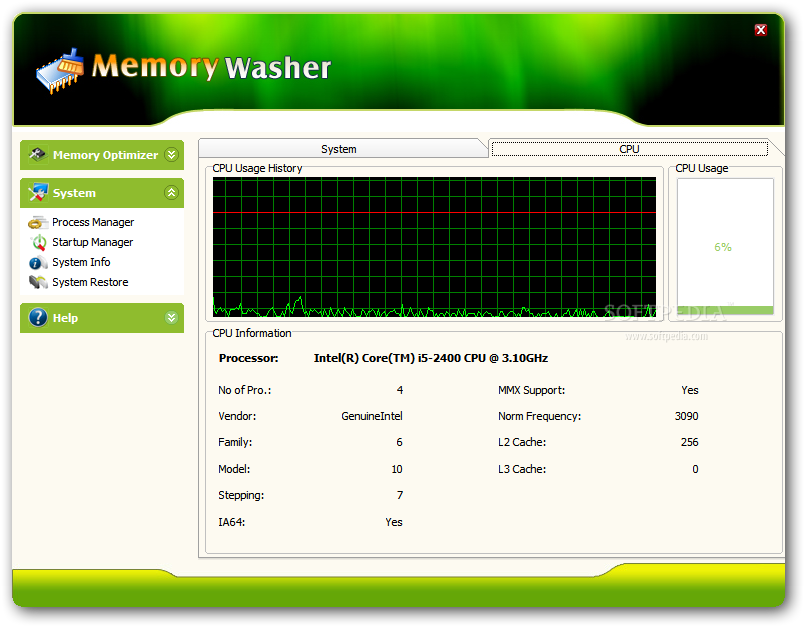The image size is (805, 627).
Task: Click the Process Manager icon
Action: click(37, 222)
